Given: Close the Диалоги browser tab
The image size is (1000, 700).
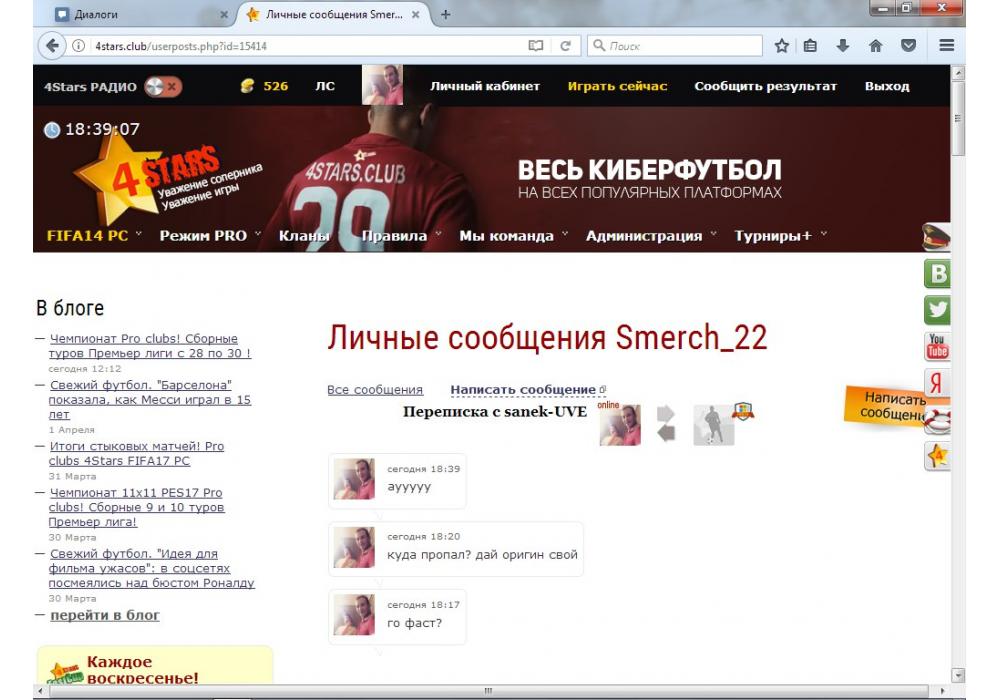Looking at the screenshot, I should pos(224,15).
